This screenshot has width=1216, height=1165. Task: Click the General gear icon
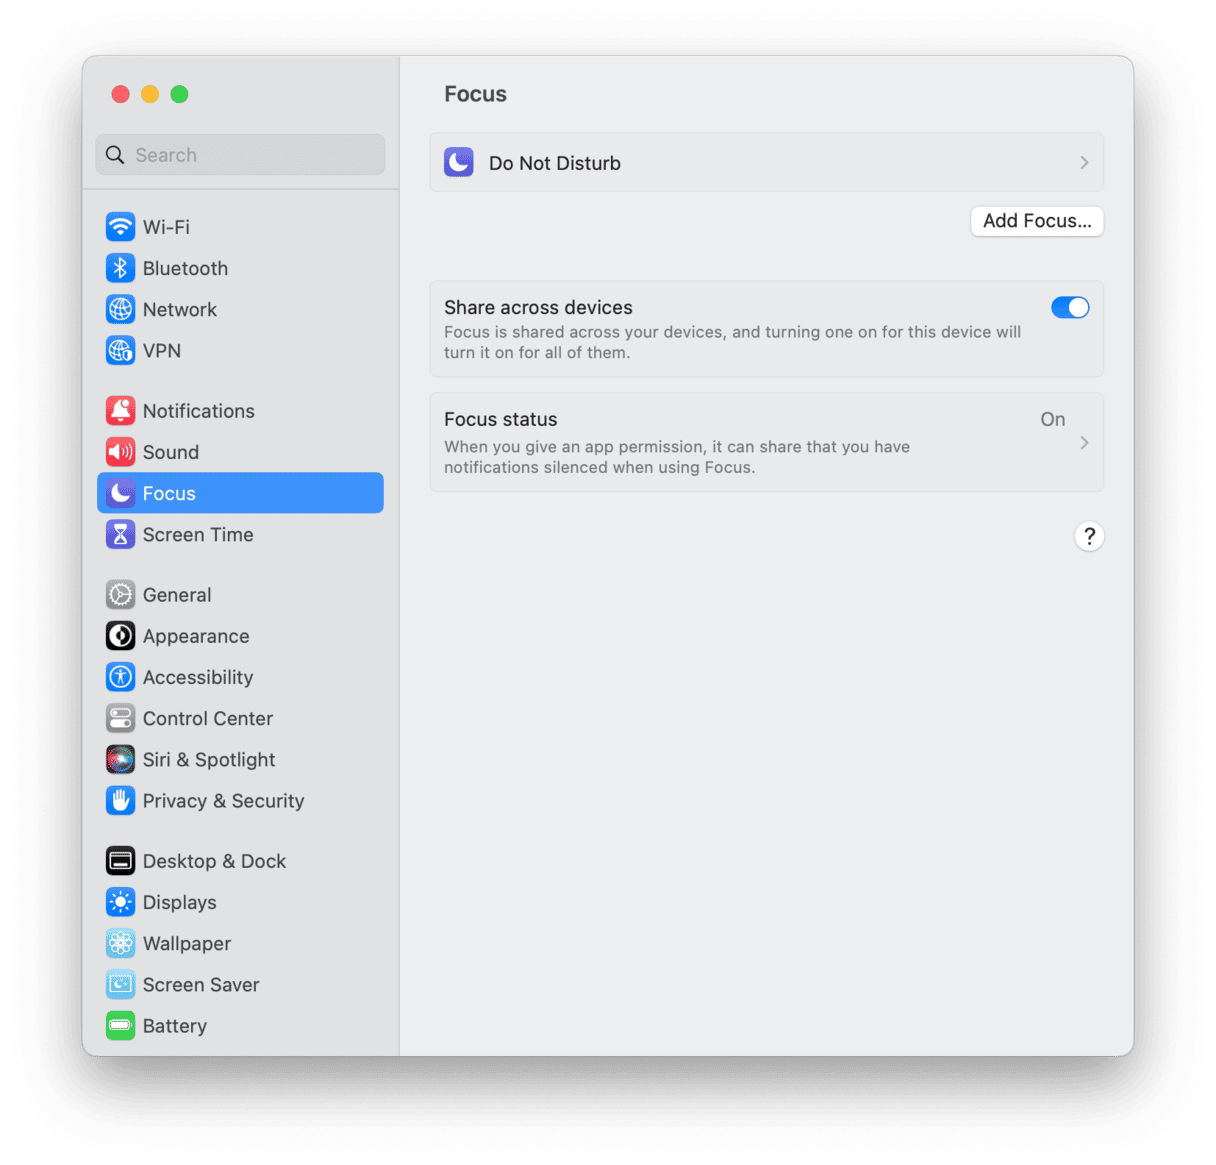pos(120,595)
